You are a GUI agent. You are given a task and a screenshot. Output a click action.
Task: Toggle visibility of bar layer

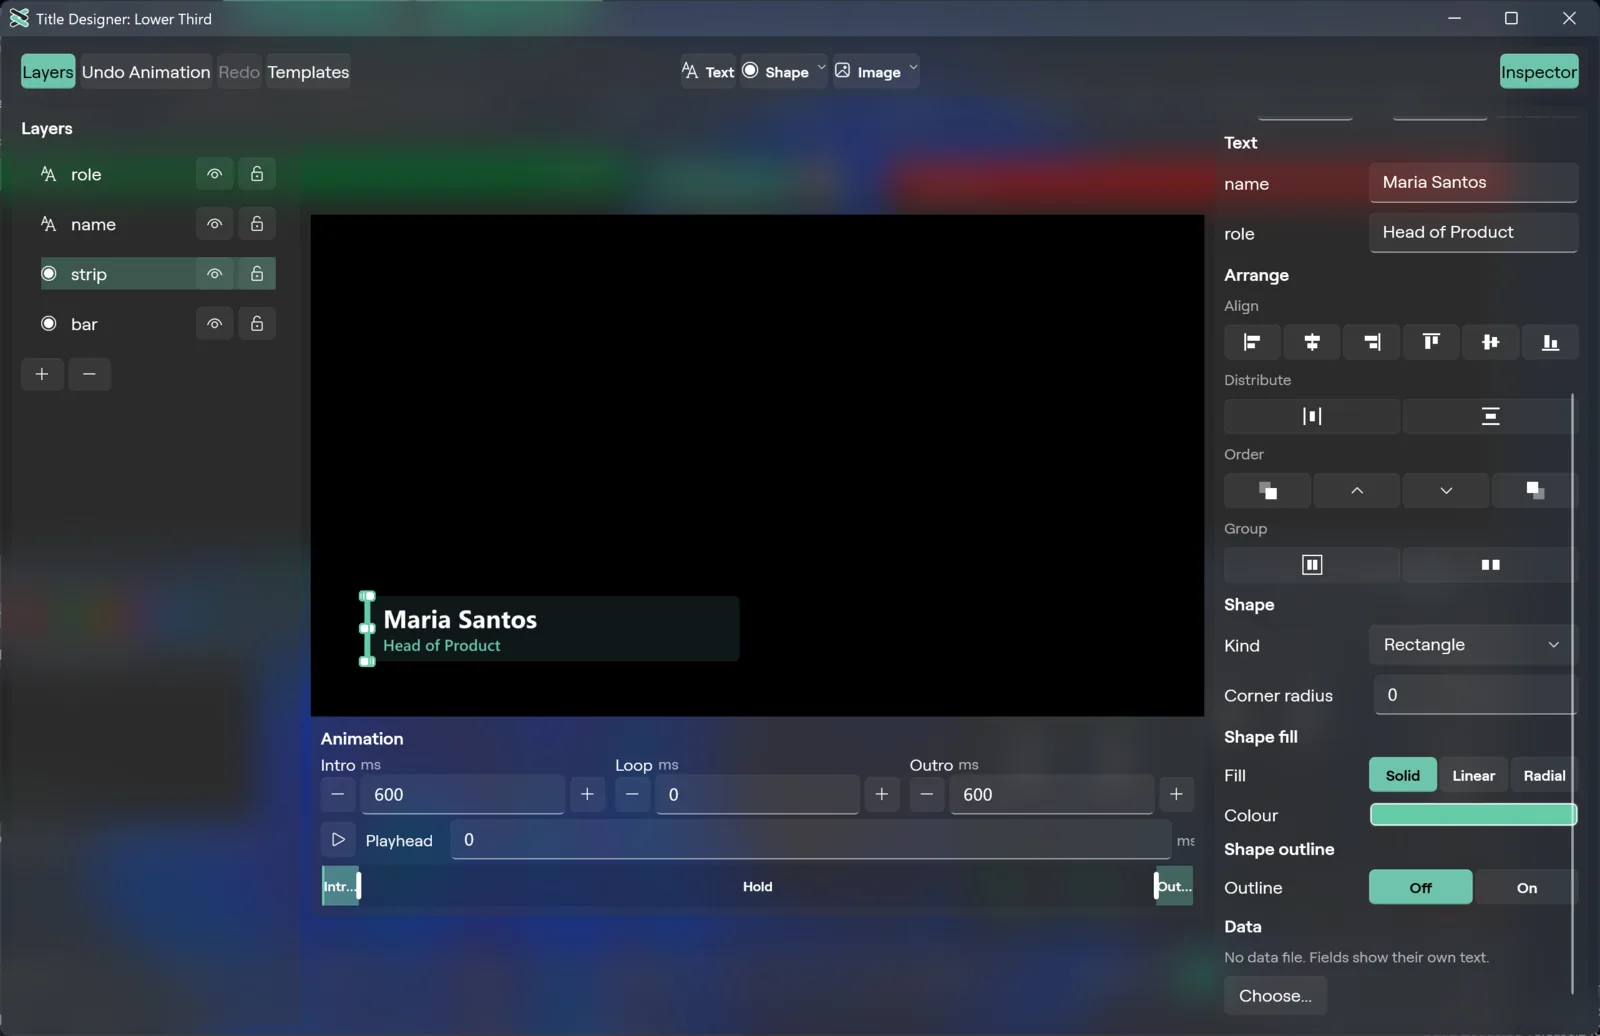(x=214, y=324)
